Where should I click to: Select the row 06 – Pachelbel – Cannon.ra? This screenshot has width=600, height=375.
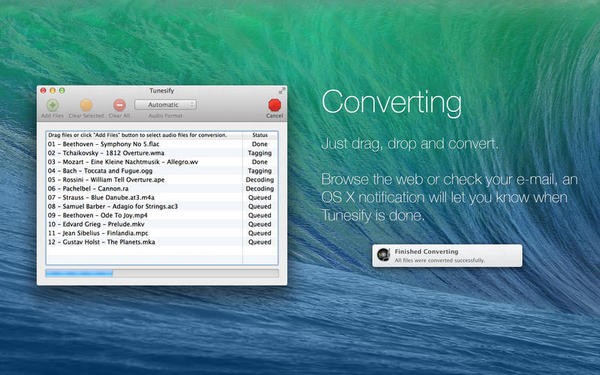[x=162, y=189]
